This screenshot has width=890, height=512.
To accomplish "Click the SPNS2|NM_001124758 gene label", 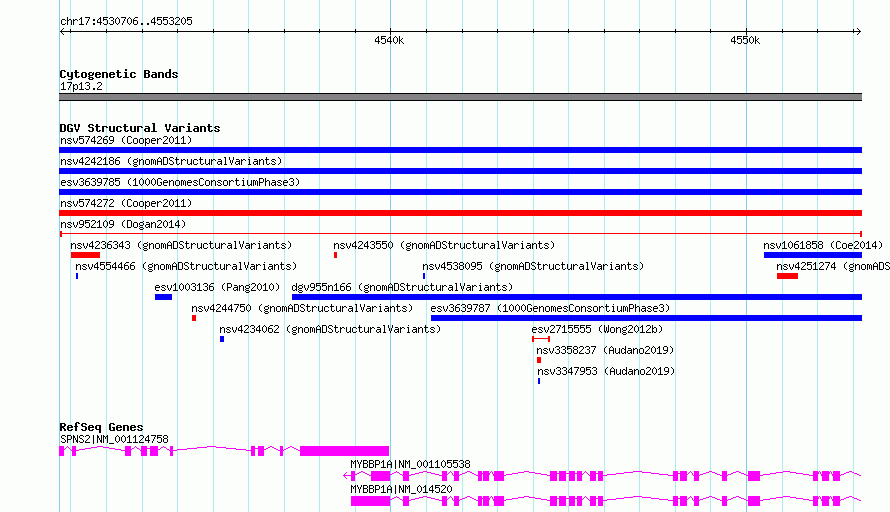I will click(114, 439).
